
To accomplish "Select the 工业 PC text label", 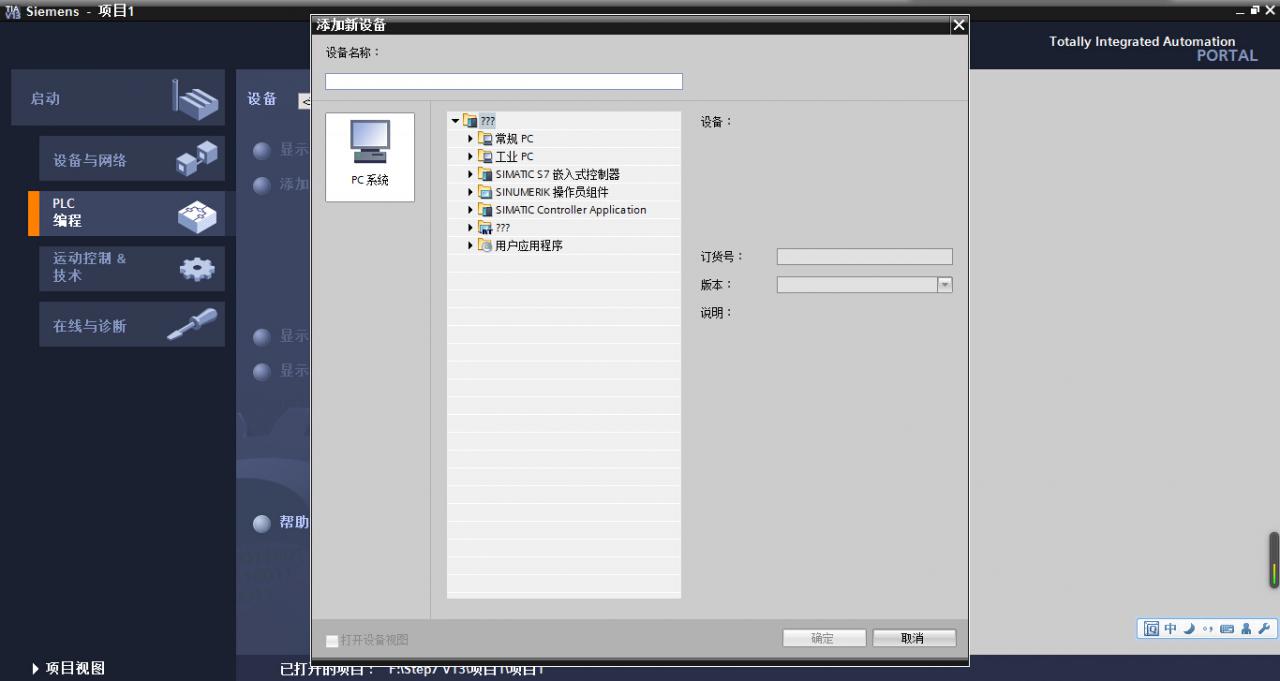I will [514, 157].
